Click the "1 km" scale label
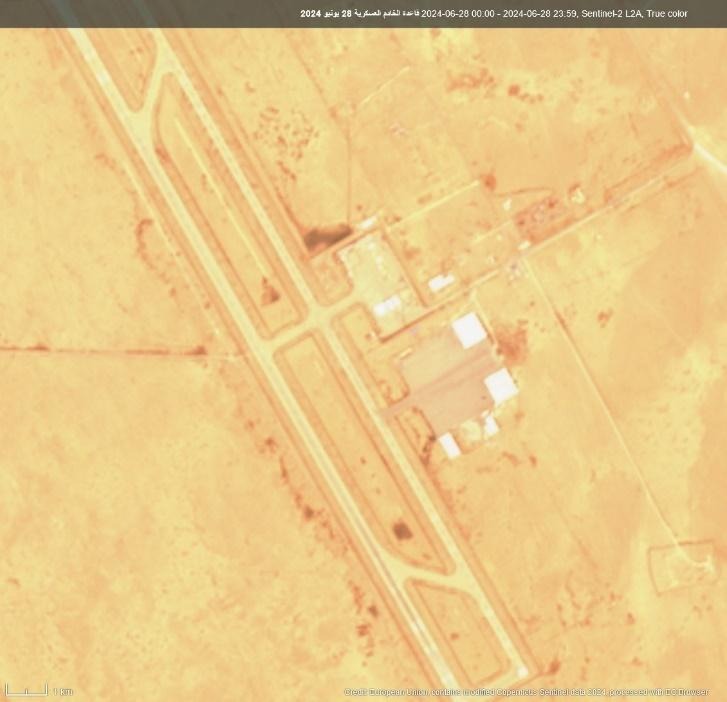Image resolution: width=727 pixels, height=702 pixels. pyautogui.click(x=63, y=691)
